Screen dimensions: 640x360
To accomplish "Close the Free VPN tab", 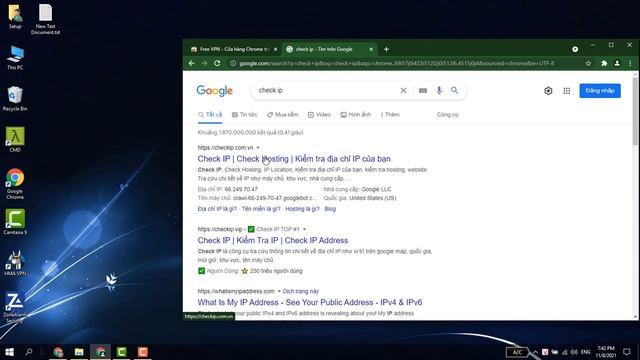I will pyautogui.click(x=276, y=49).
